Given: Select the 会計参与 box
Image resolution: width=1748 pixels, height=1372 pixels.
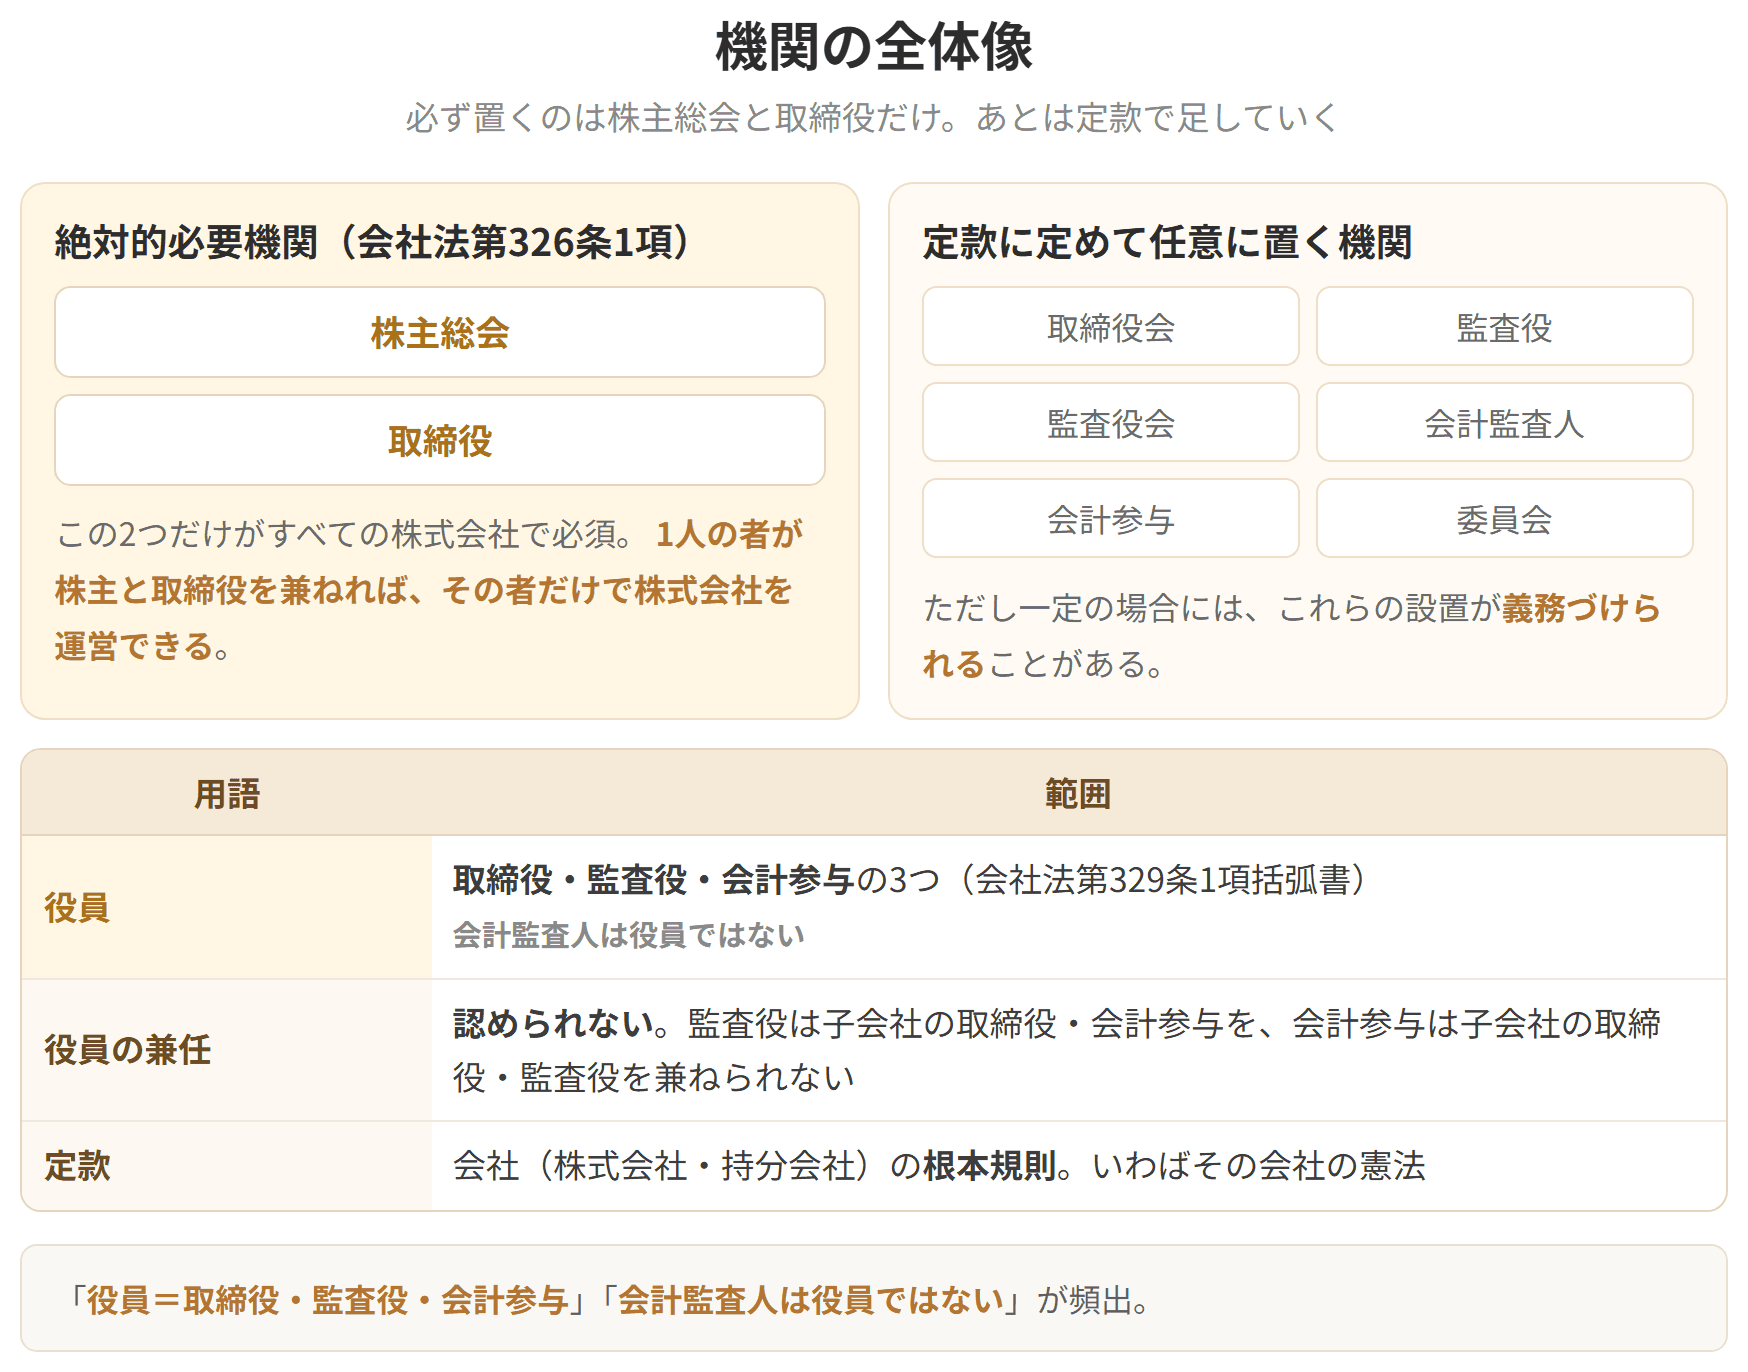Looking at the screenshot, I should [1111, 518].
